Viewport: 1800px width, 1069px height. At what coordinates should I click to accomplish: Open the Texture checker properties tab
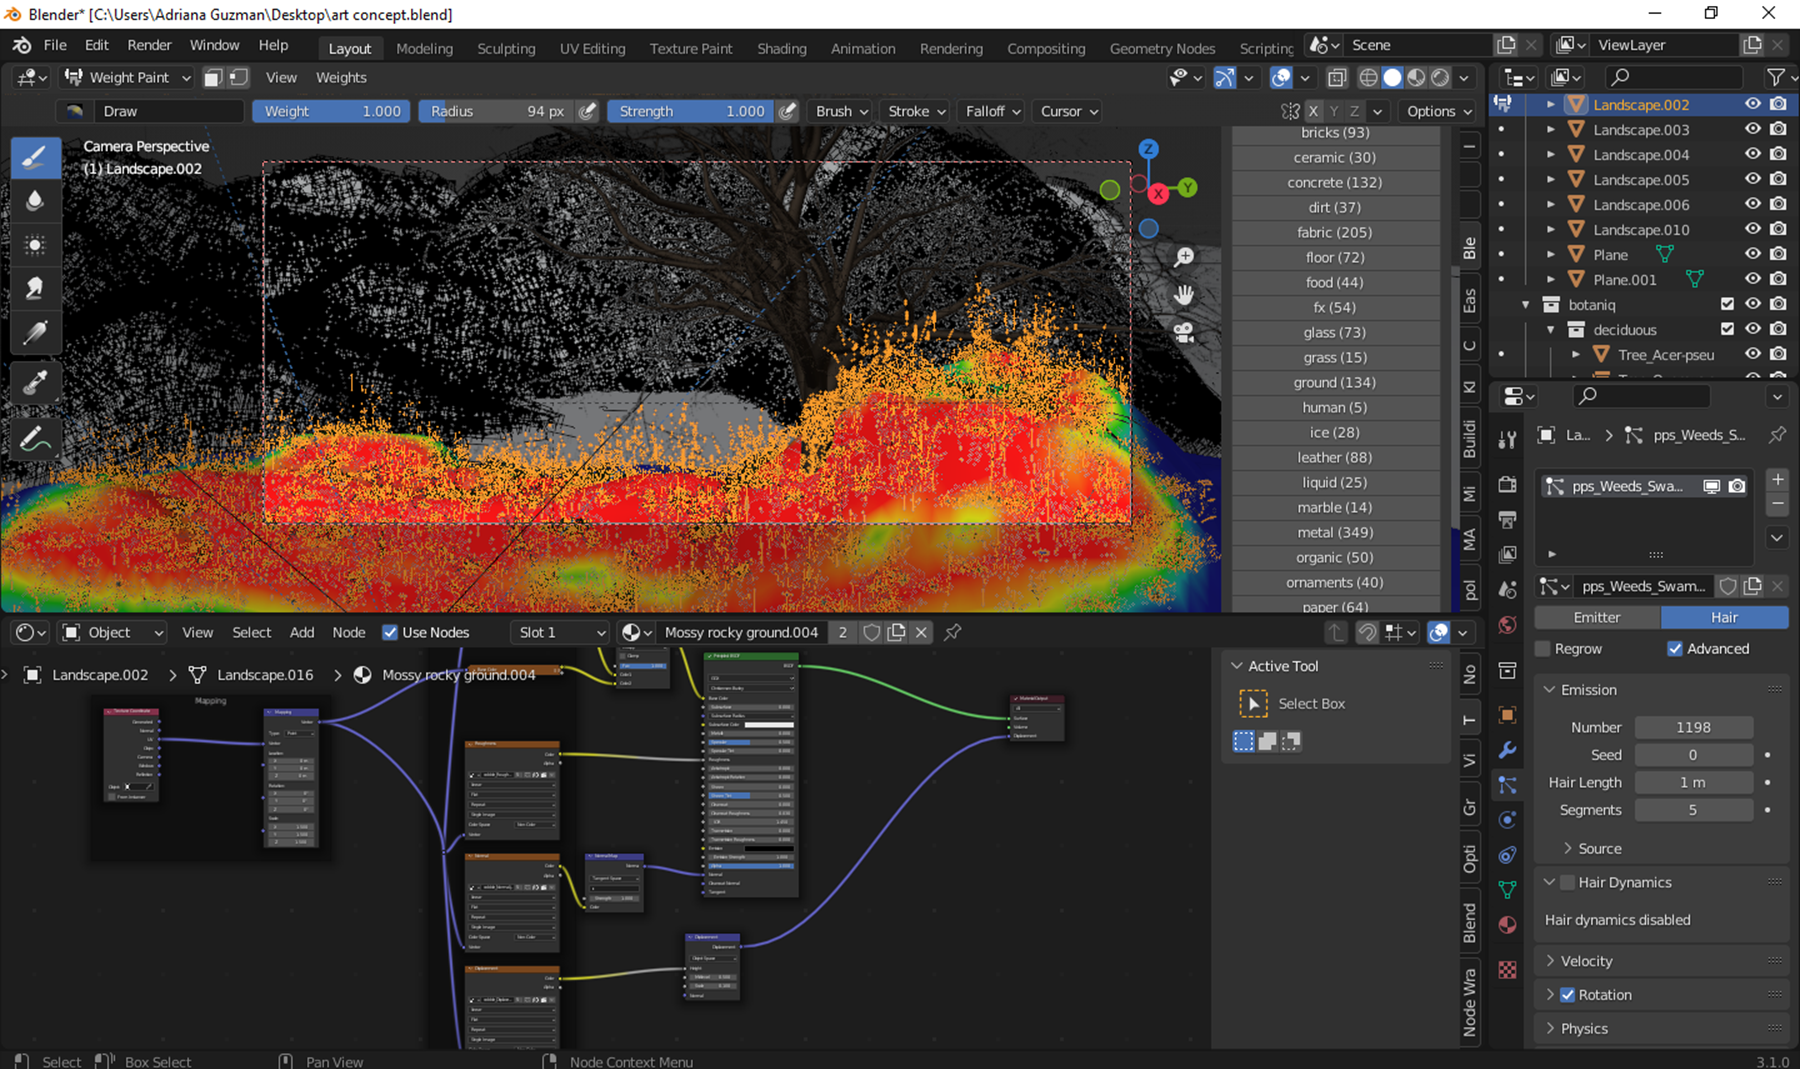[x=1508, y=969]
